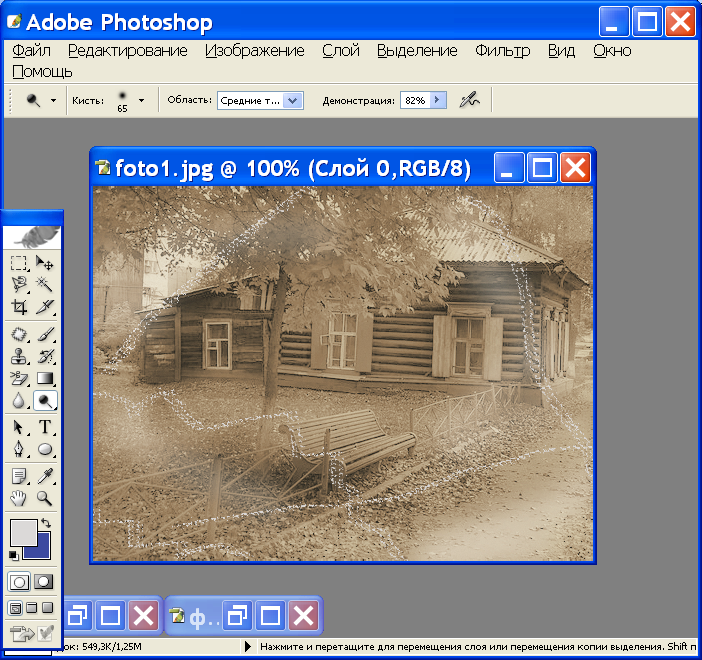Select the Eraser tool

pyautogui.click(x=18, y=378)
